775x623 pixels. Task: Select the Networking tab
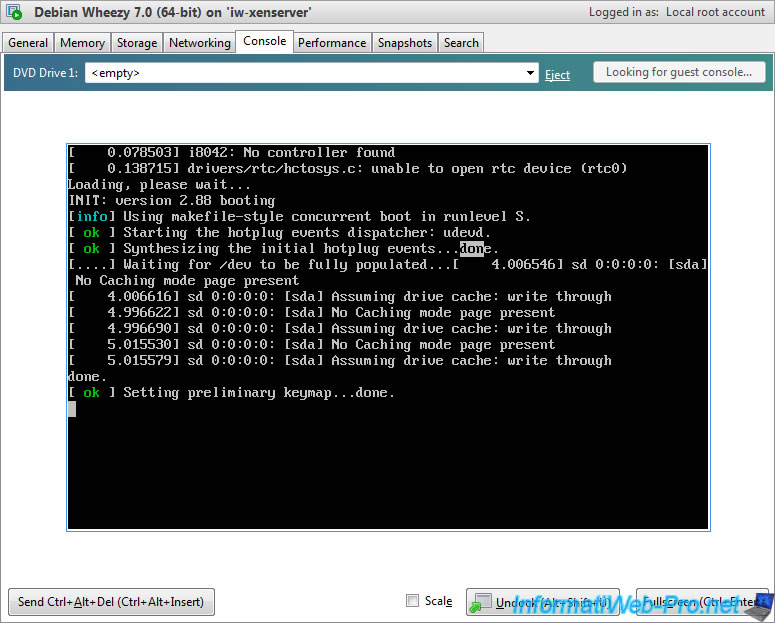[199, 43]
